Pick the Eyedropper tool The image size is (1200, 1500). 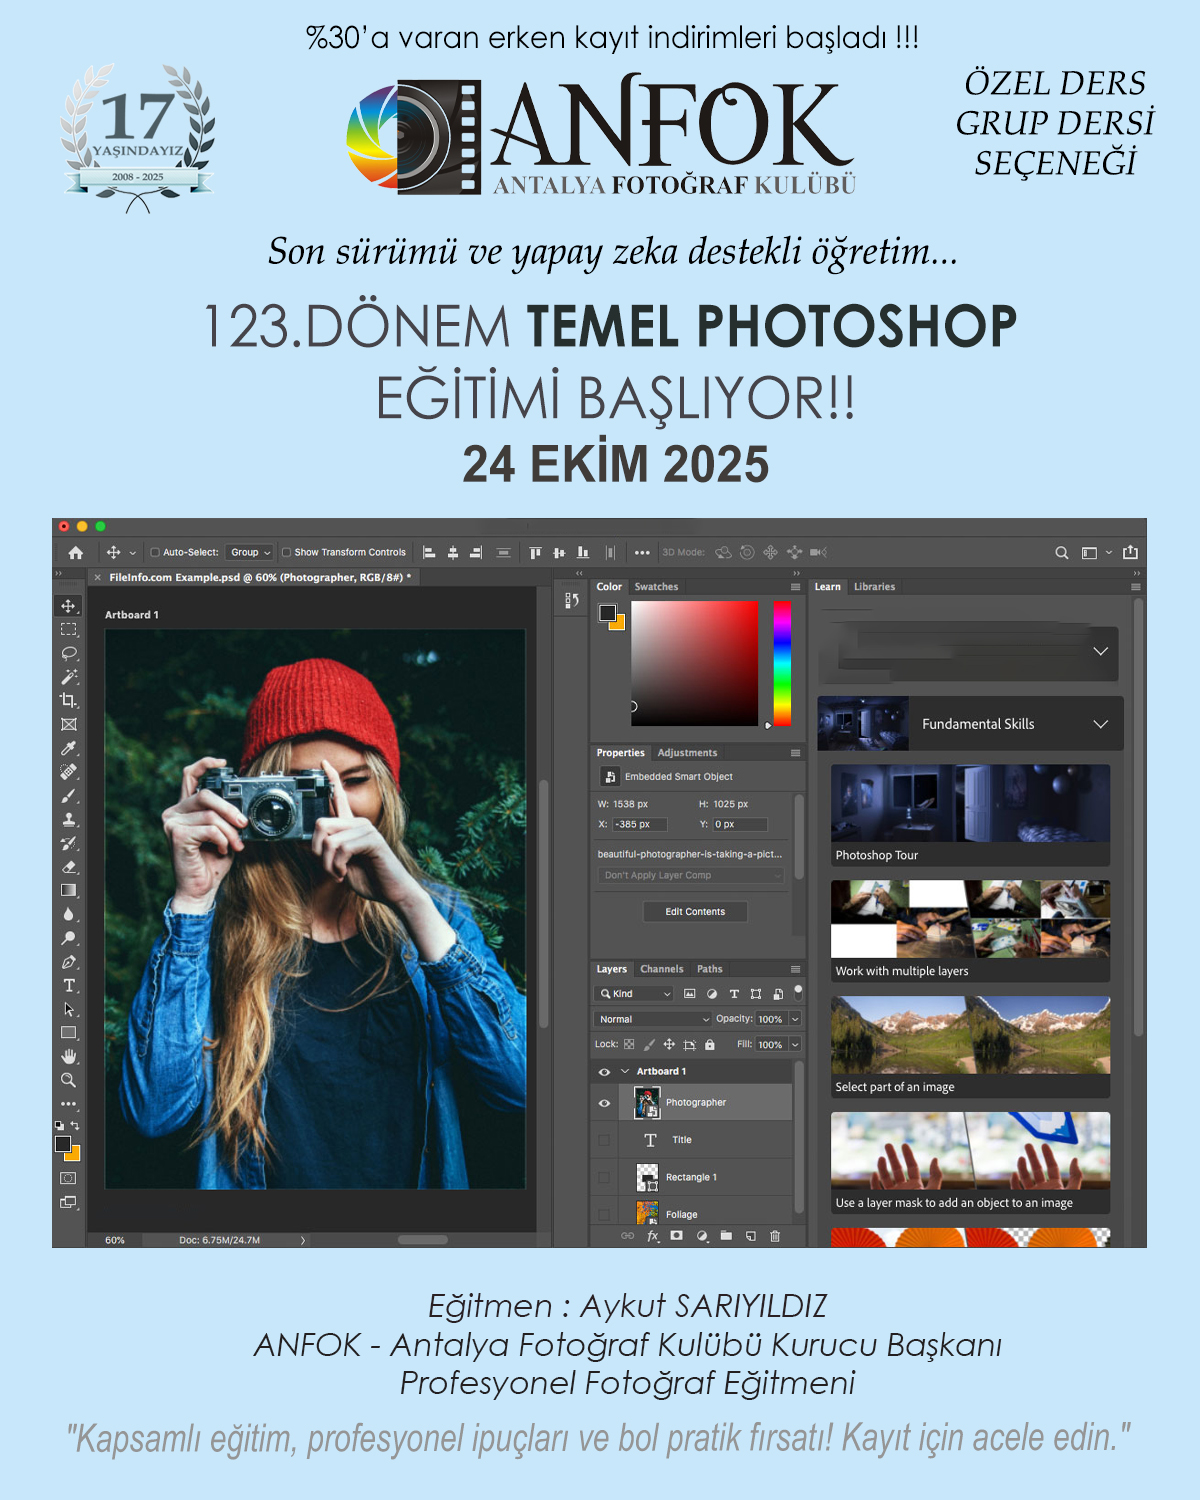click(x=68, y=748)
